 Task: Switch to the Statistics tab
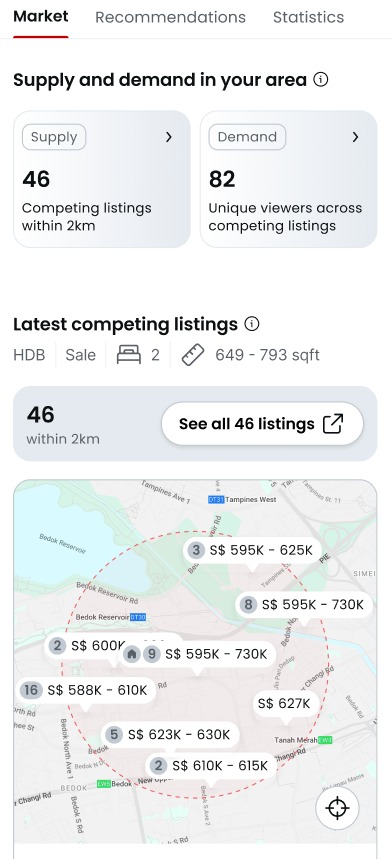click(x=308, y=17)
